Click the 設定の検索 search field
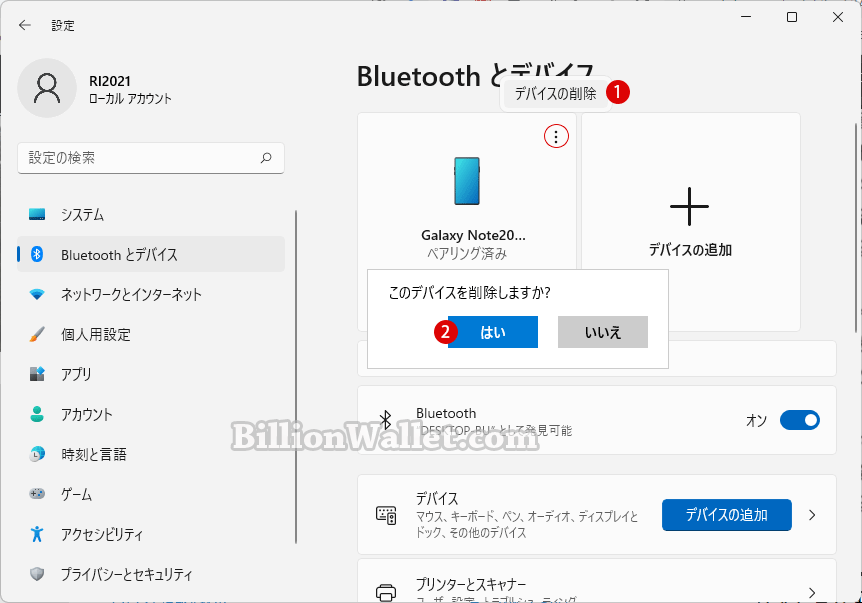This screenshot has width=862, height=603. (x=151, y=158)
